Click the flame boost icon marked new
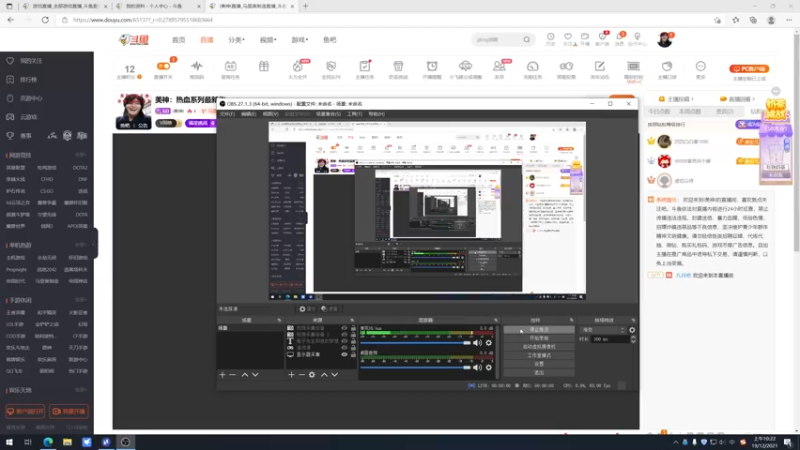Viewport: 800px width, 450px height. click(x=297, y=66)
